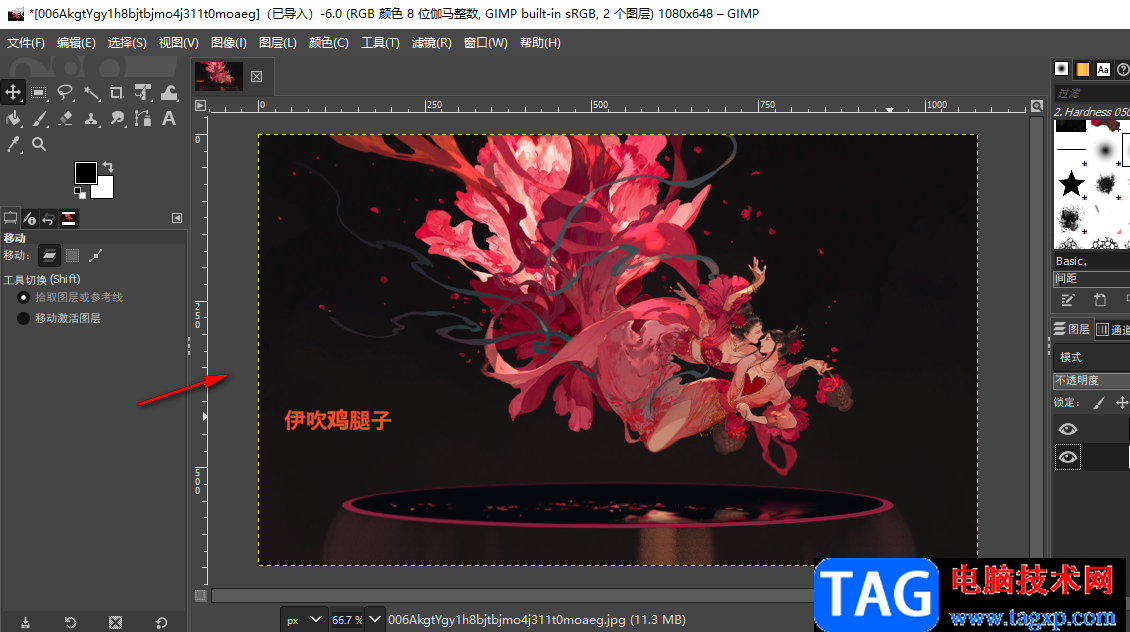This screenshot has height=632, width=1130.
Task: Swap foreground and background colors
Action: click(x=107, y=167)
